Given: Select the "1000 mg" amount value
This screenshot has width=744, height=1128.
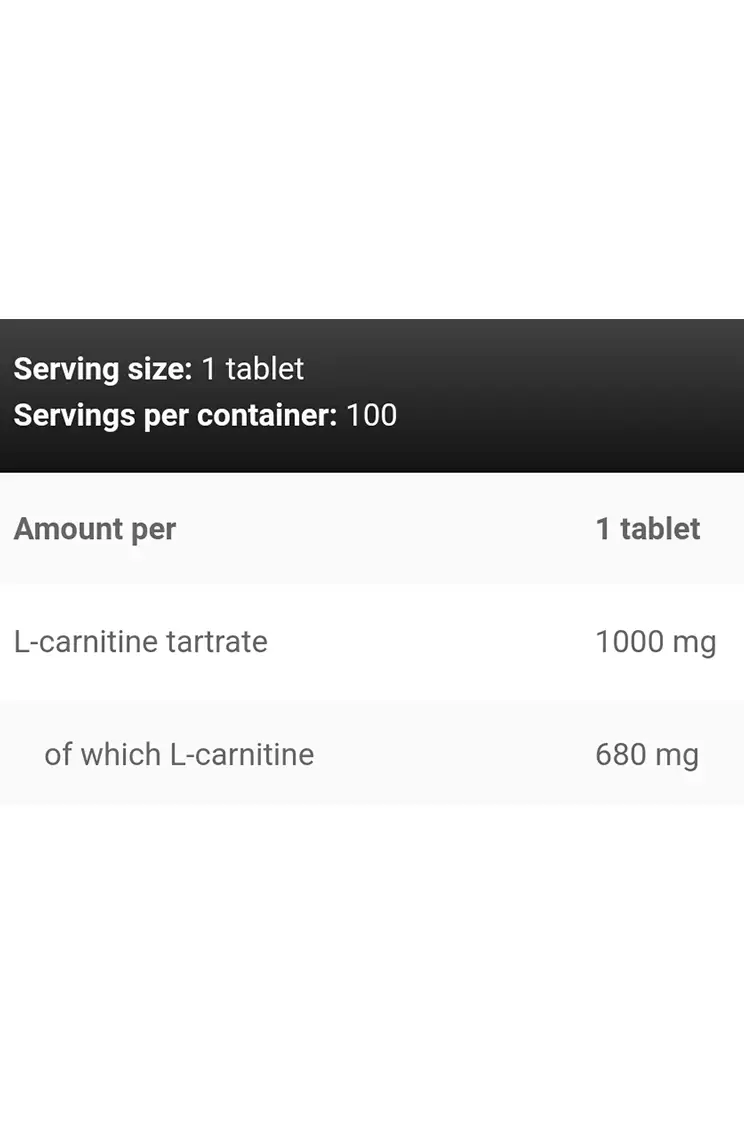Looking at the screenshot, I should click(x=655, y=641).
